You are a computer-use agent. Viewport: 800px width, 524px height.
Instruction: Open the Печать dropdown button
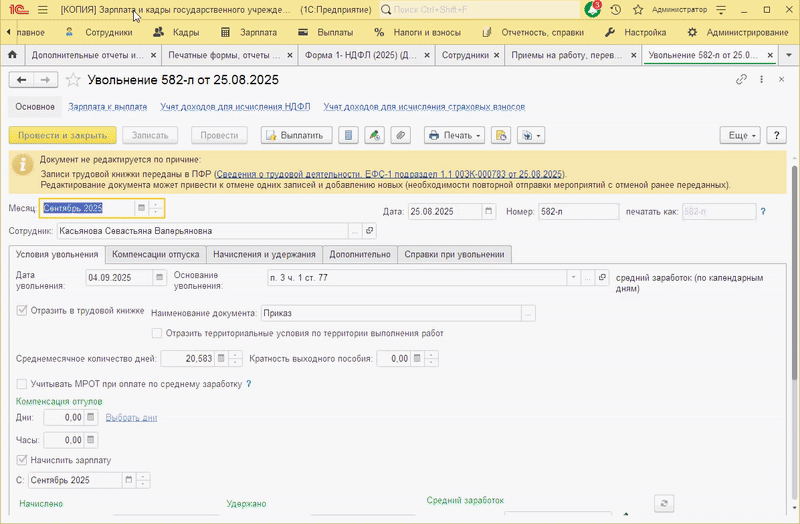tap(455, 135)
